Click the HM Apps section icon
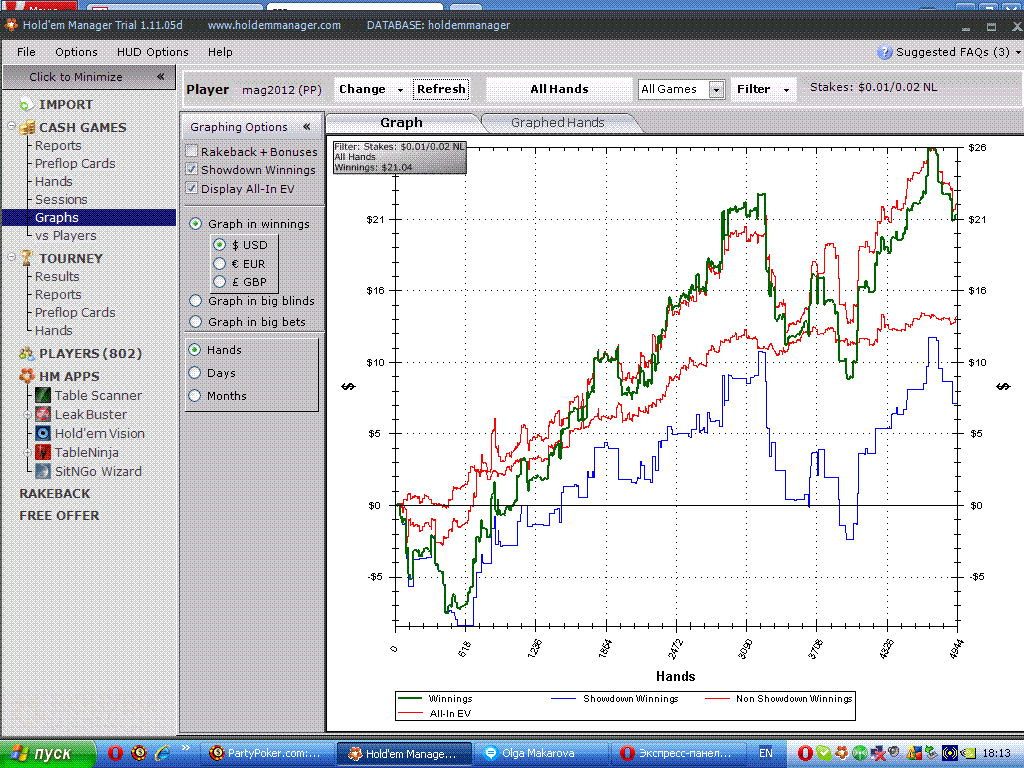The height and width of the screenshot is (768, 1024). click(x=26, y=377)
